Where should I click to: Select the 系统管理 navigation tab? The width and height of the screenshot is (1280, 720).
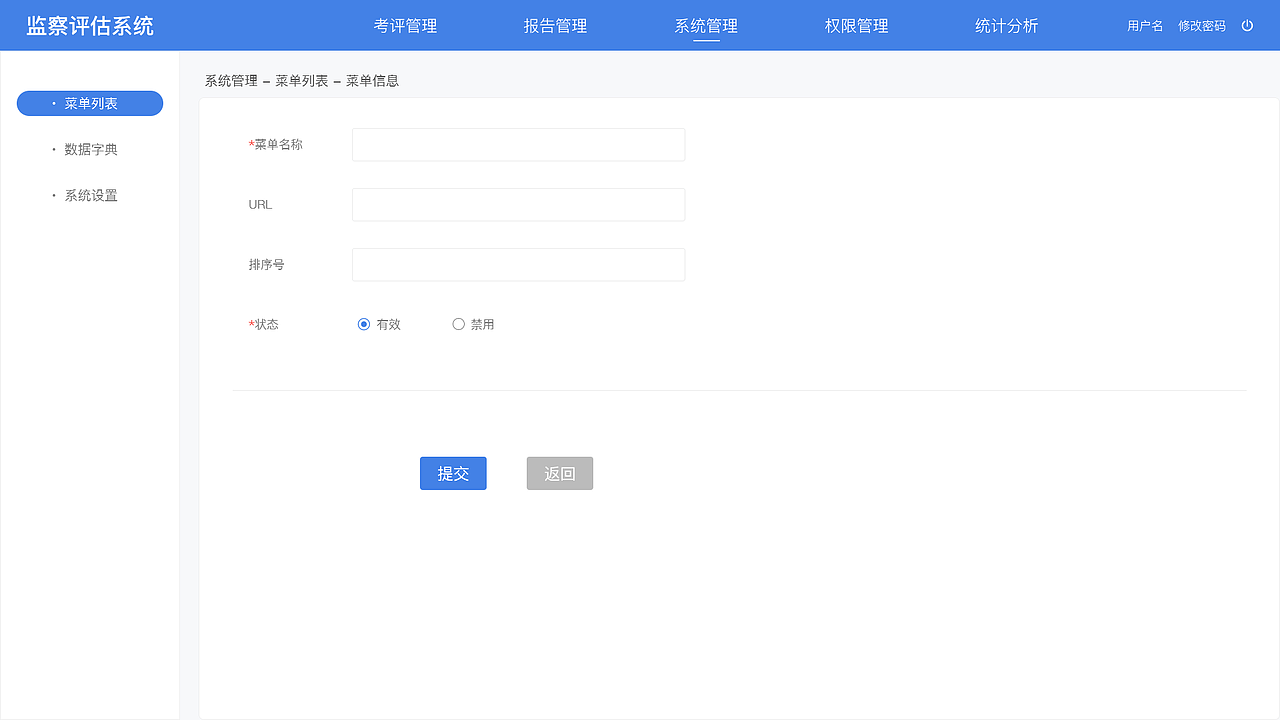705,26
